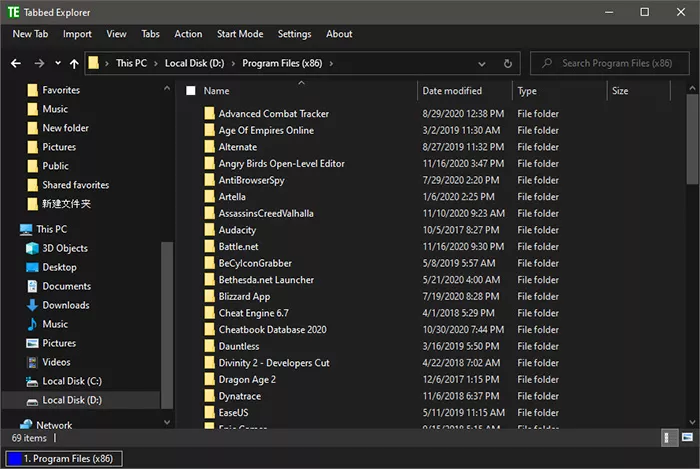Click the Documents icon in sidebar
The width and height of the screenshot is (700, 469).
tap(32, 286)
